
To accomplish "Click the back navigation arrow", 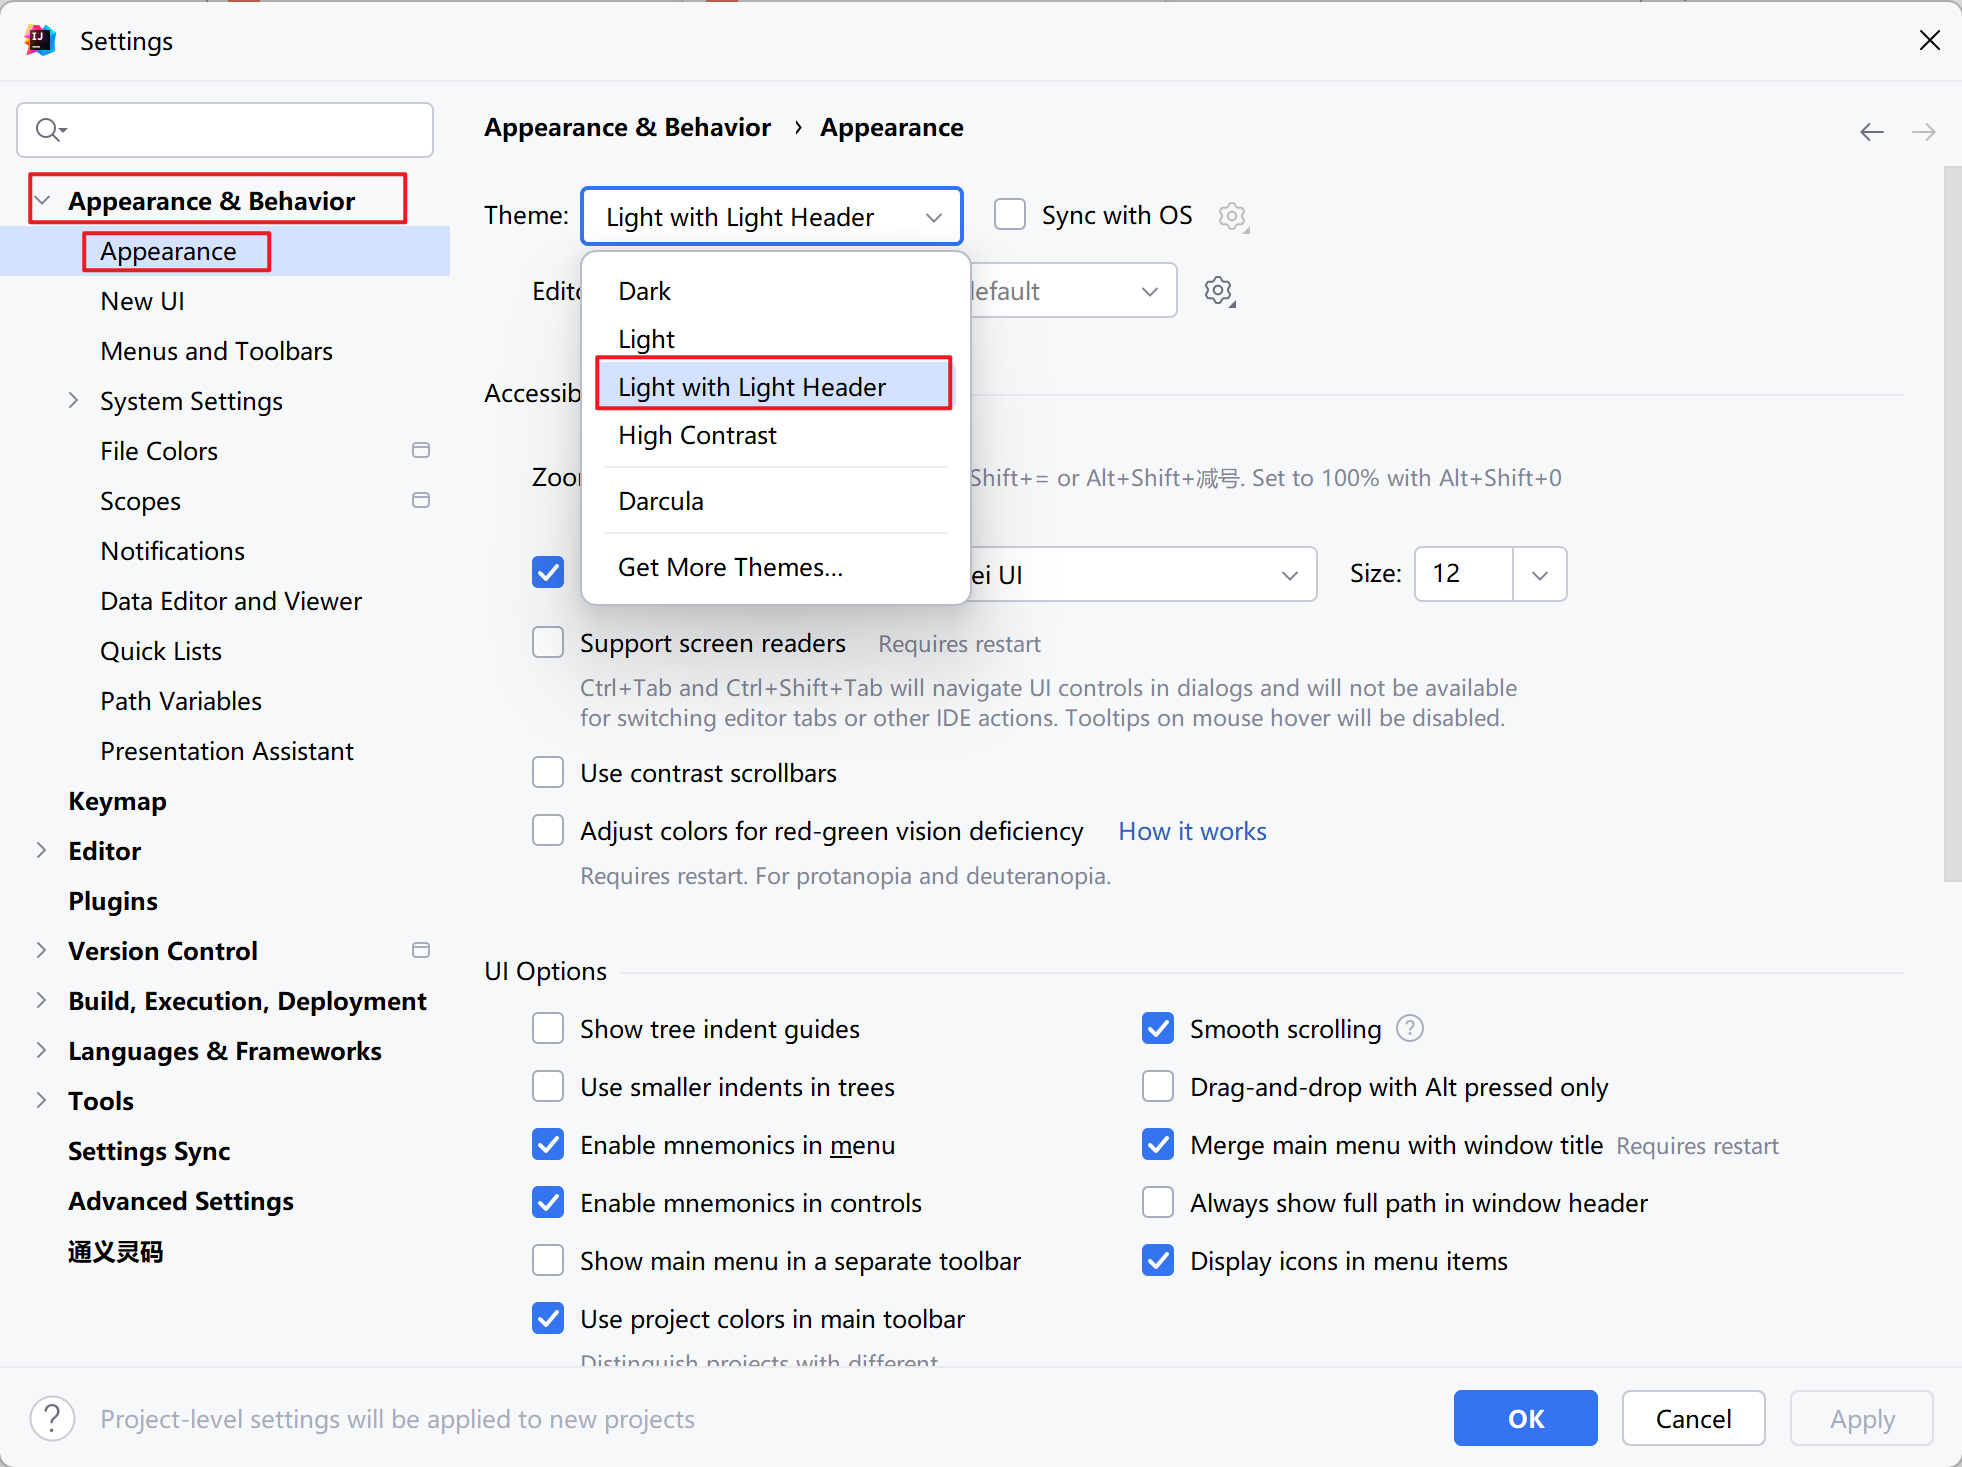I will 1871,131.
